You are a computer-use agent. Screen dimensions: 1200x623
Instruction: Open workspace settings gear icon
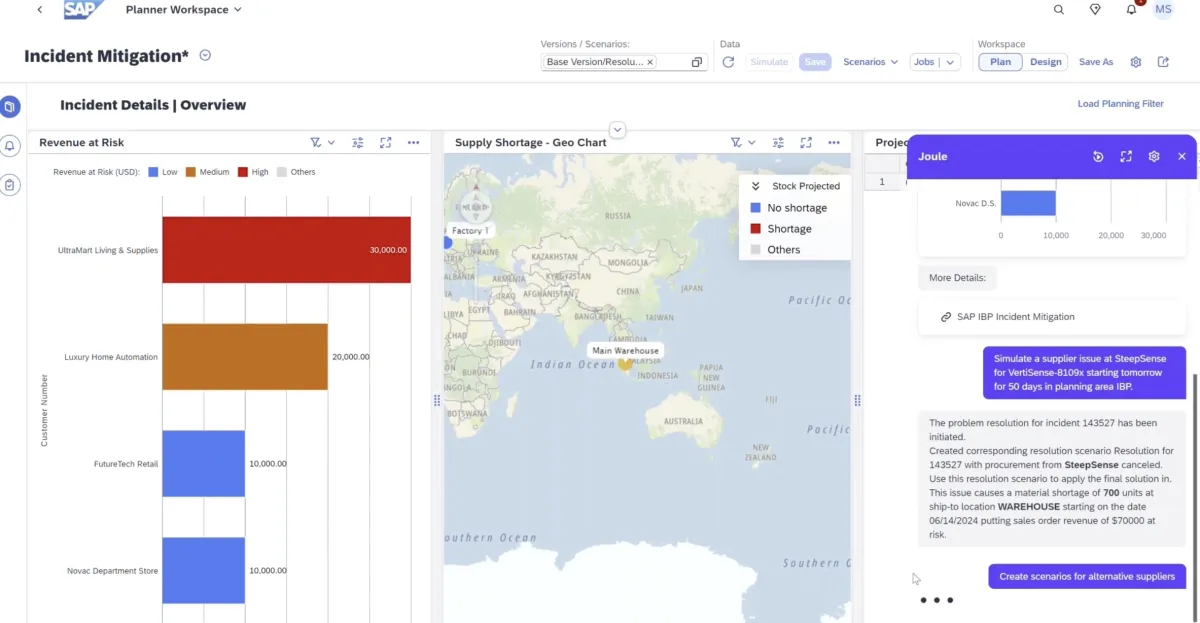pos(1136,62)
